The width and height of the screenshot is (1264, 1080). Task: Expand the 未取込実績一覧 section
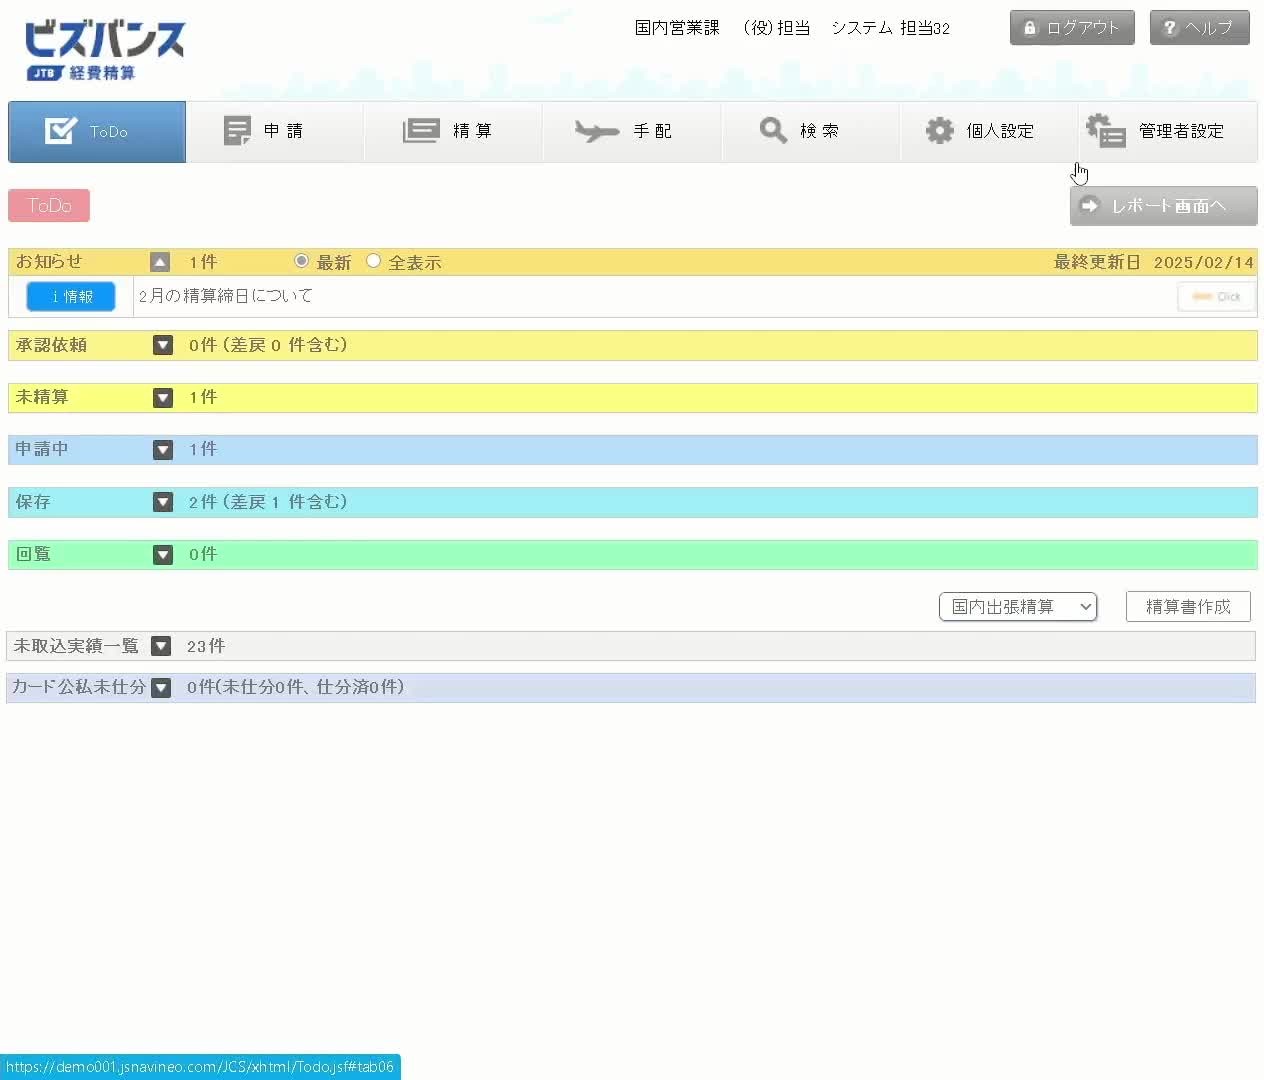[x=161, y=646]
